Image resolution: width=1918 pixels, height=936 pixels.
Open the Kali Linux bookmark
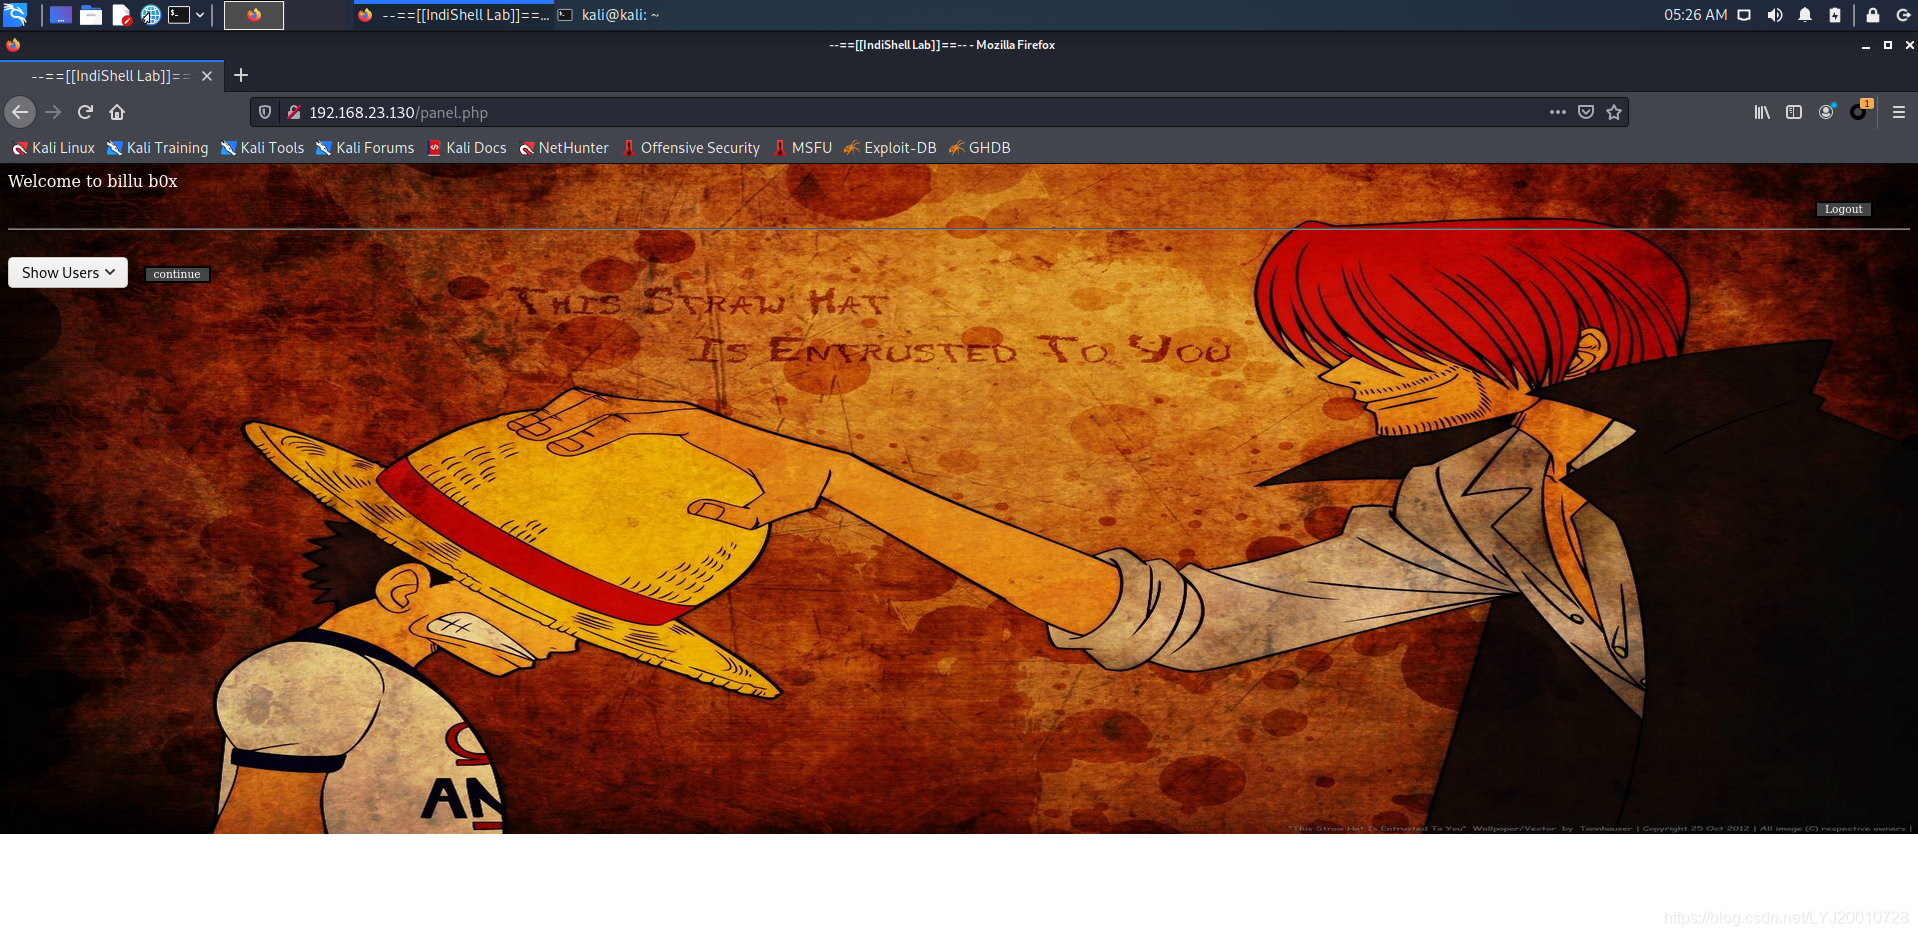[53, 148]
